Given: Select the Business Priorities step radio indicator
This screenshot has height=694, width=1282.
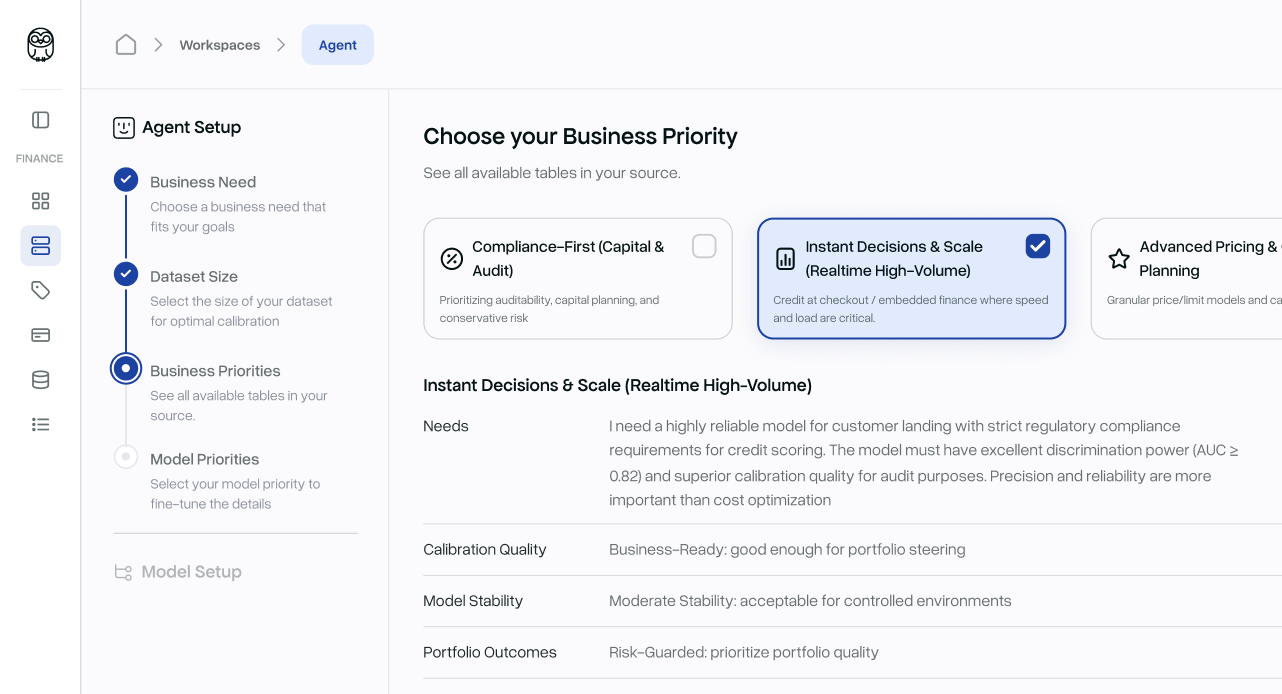Looking at the screenshot, I should tap(126, 369).
